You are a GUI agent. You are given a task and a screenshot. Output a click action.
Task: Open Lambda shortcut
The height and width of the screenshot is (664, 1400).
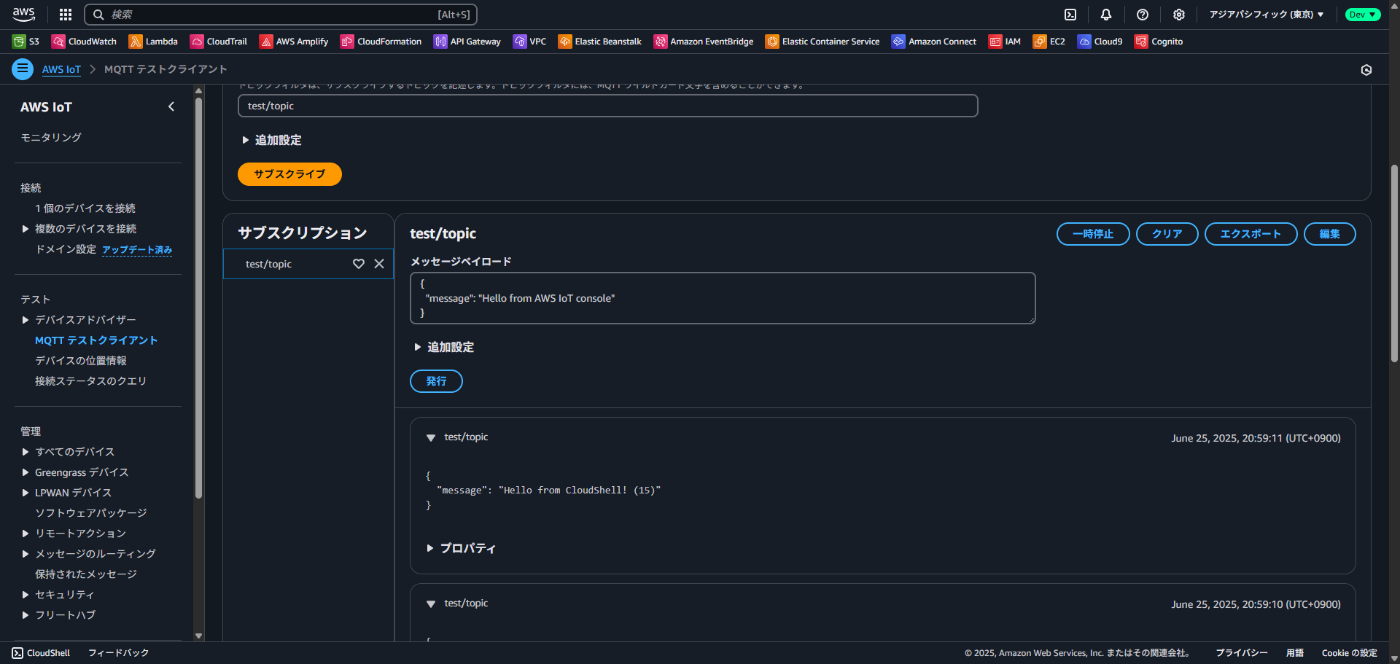(153, 41)
